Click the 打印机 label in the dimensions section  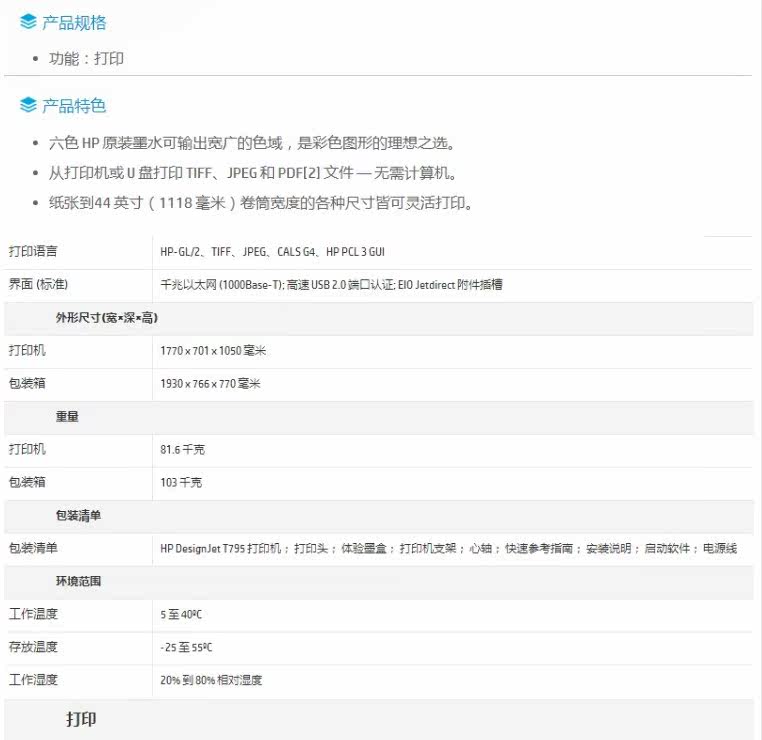click(27, 350)
